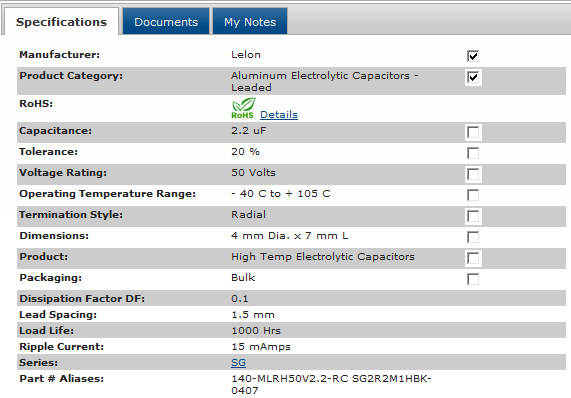Uncheck the Manufacturer Lelon checkbox

pos(473,56)
